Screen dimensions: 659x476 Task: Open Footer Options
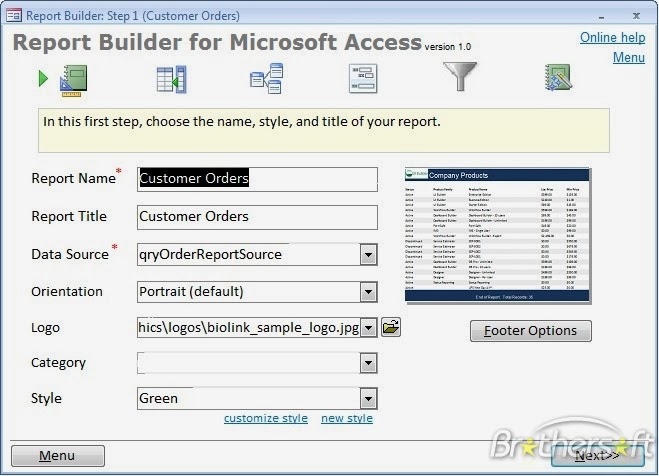(x=530, y=331)
